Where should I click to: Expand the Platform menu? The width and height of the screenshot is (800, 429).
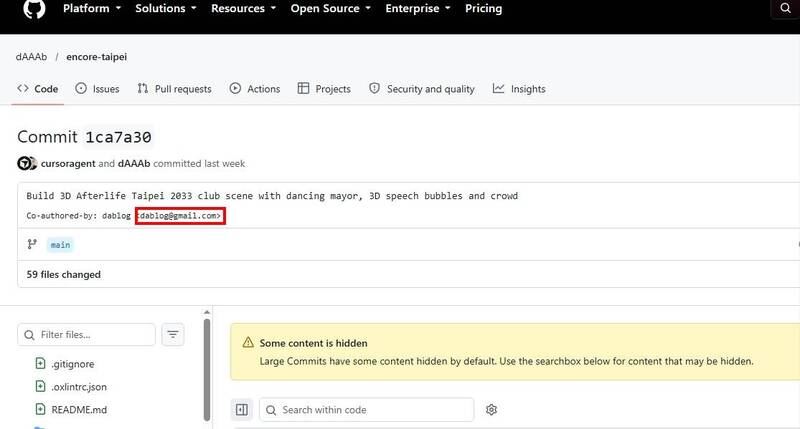[92, 8]
